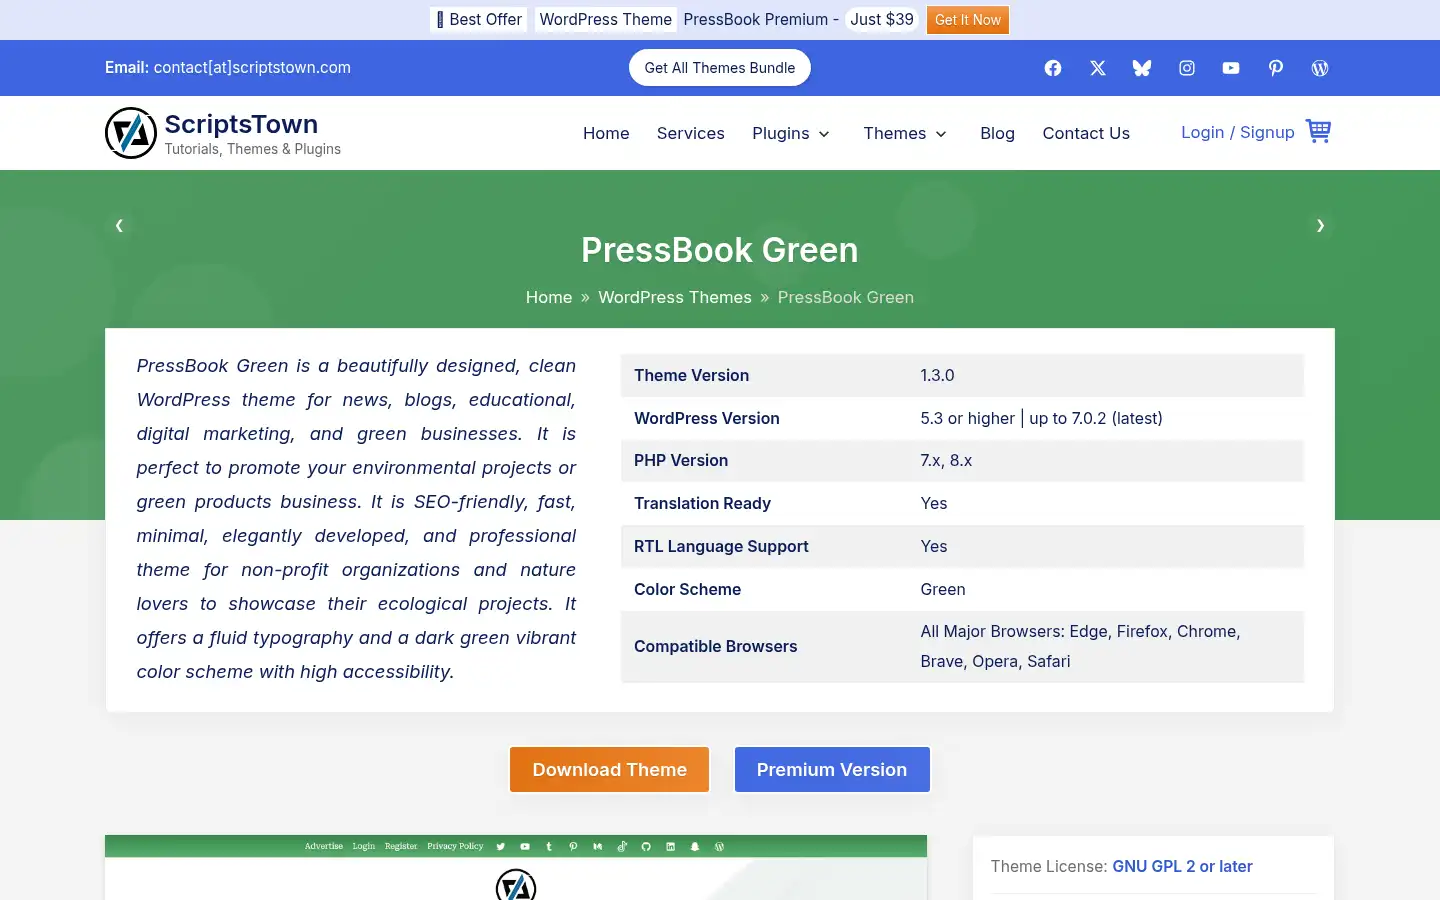Click the 'Color Scheme' row label
The height and width of the screenshot is (900, 1440).
tap(687, 589)
